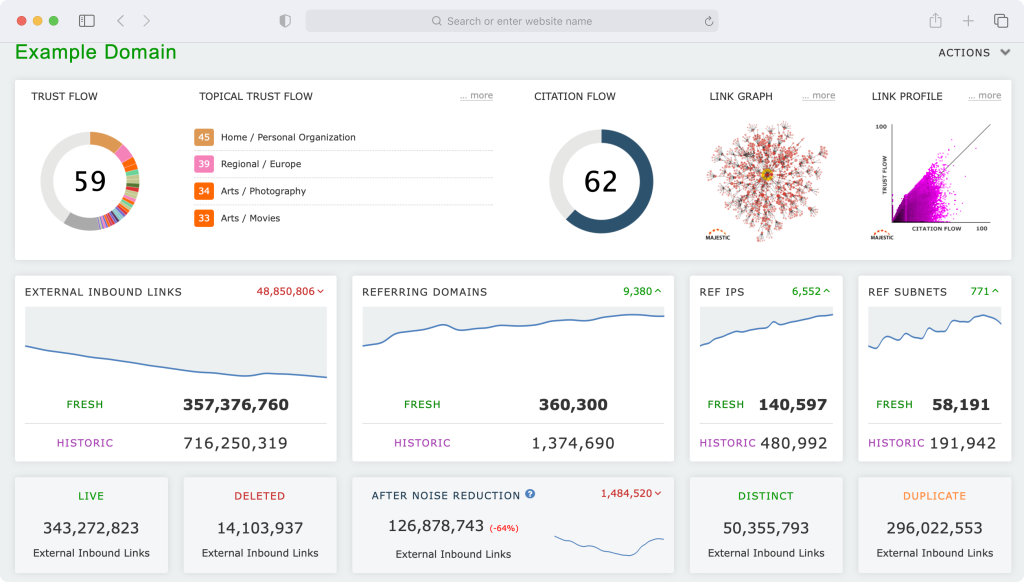Toggle the Safari sidebar icon
This screenshot has height=582, width=1024.
tap(87, 21)
